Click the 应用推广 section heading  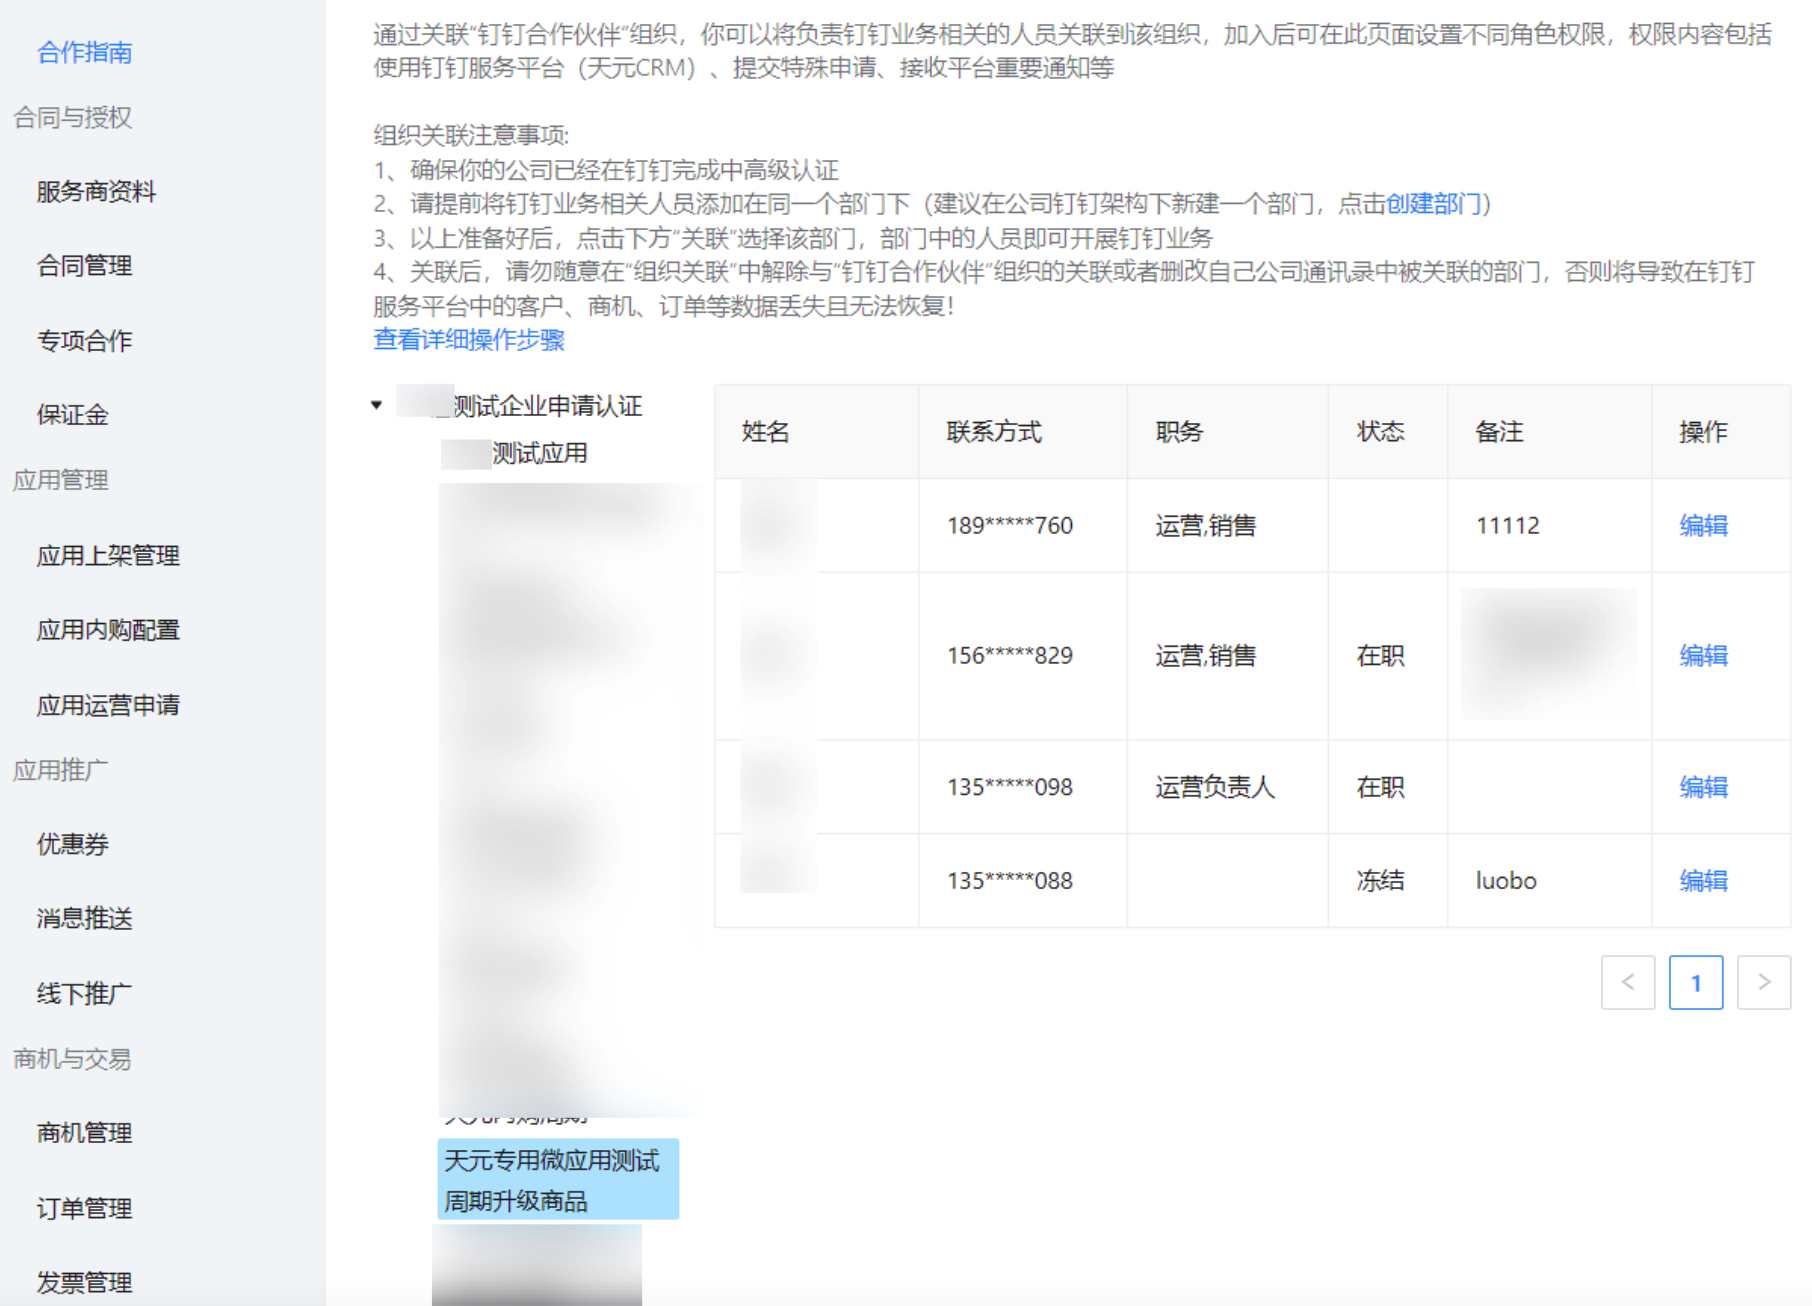click(x=60, y=769)
